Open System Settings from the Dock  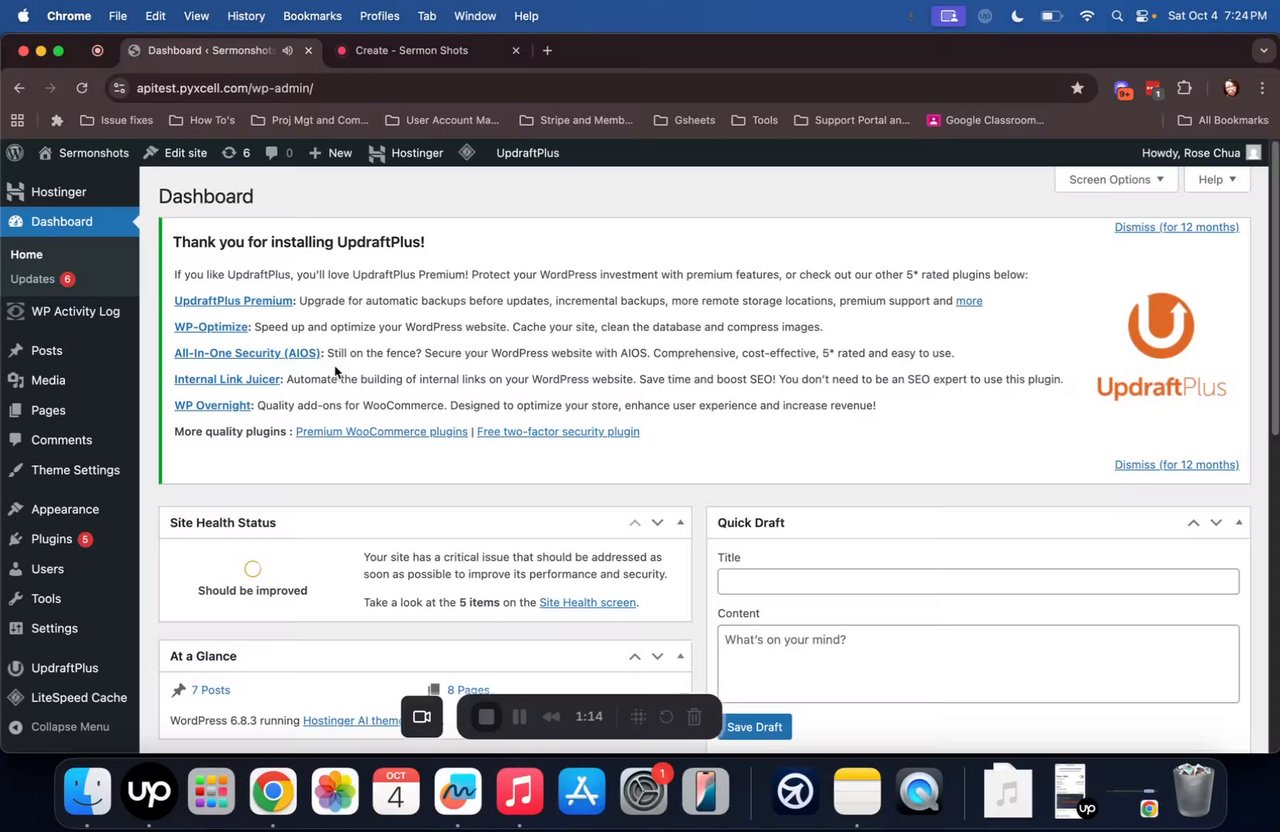(x=644, y=793)
